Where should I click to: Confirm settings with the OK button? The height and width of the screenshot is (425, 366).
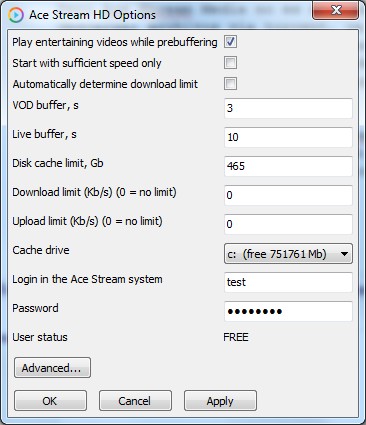tap(50, 401)
